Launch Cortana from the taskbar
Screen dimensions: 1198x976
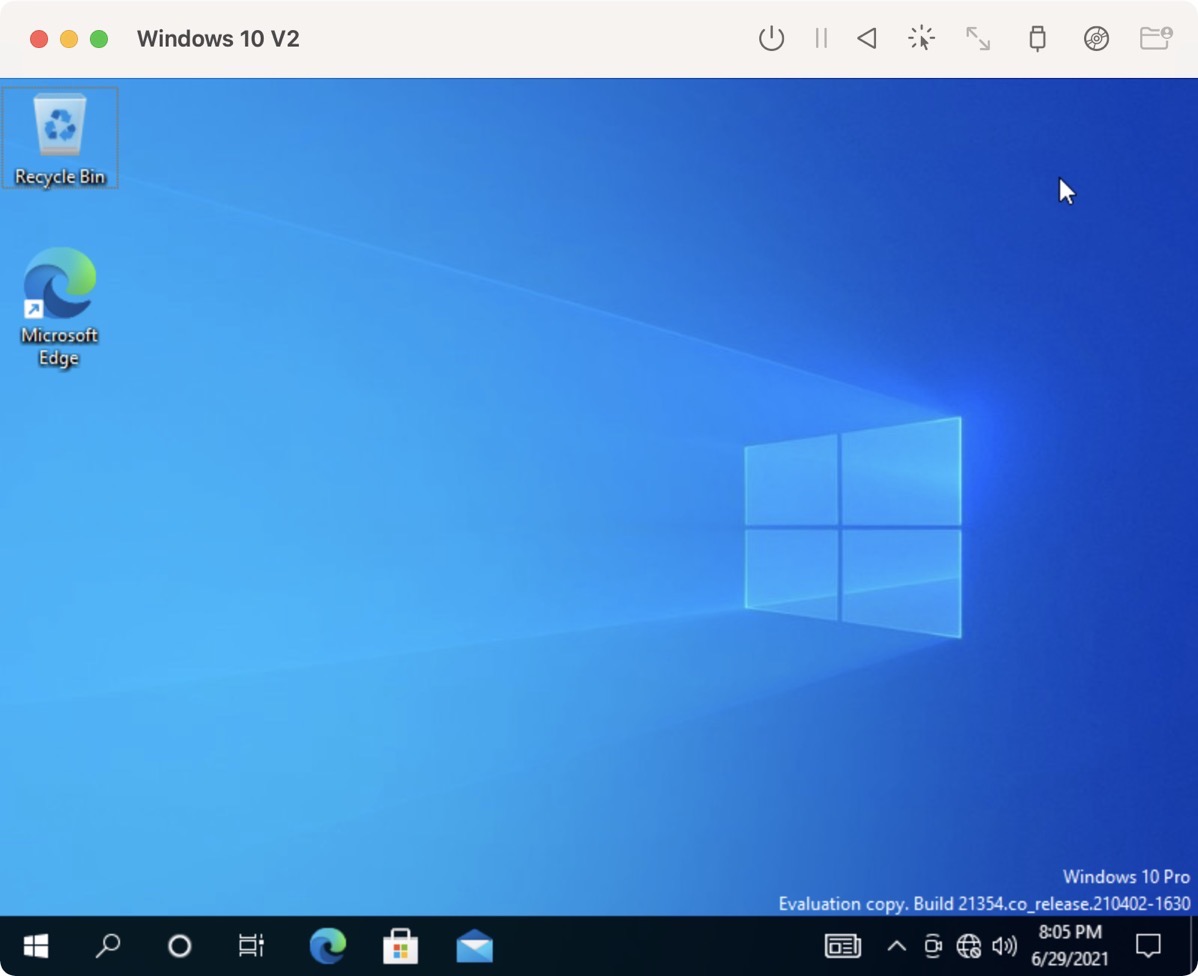click(180, 945)
